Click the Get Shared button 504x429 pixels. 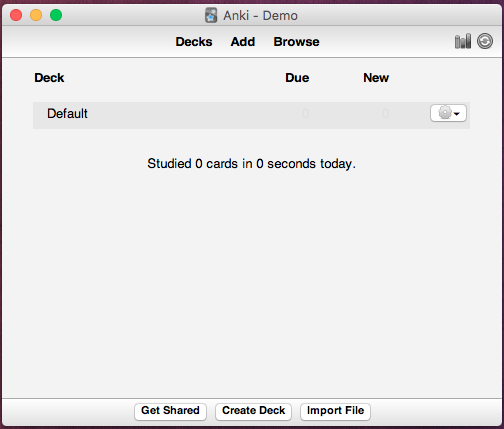click(170, 411)
